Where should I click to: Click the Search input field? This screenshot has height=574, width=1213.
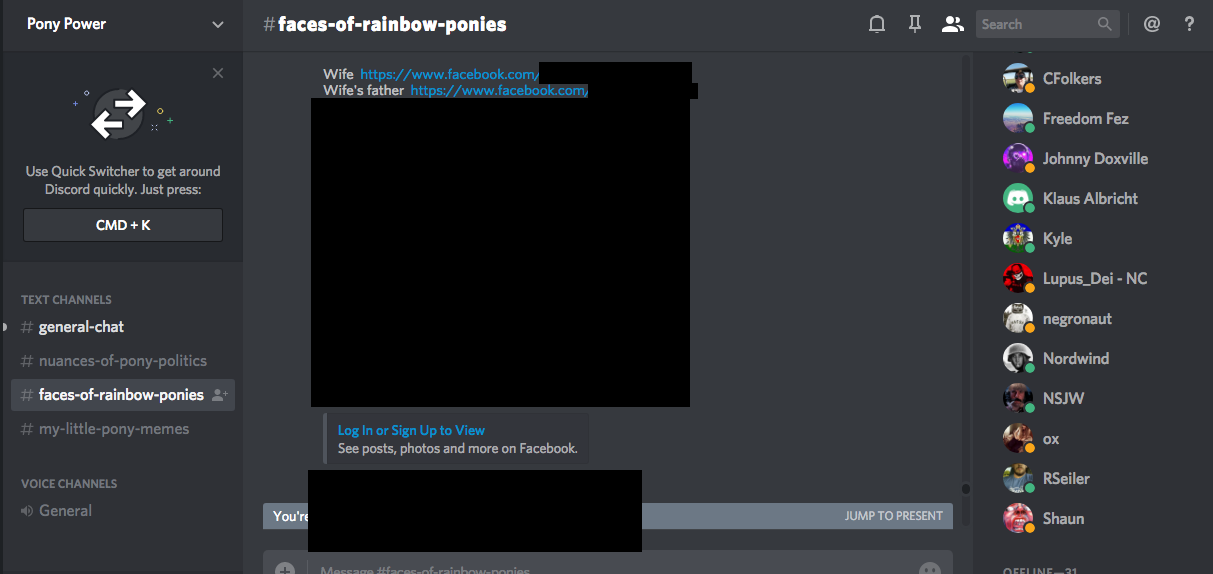click(x=1036, y=24)
